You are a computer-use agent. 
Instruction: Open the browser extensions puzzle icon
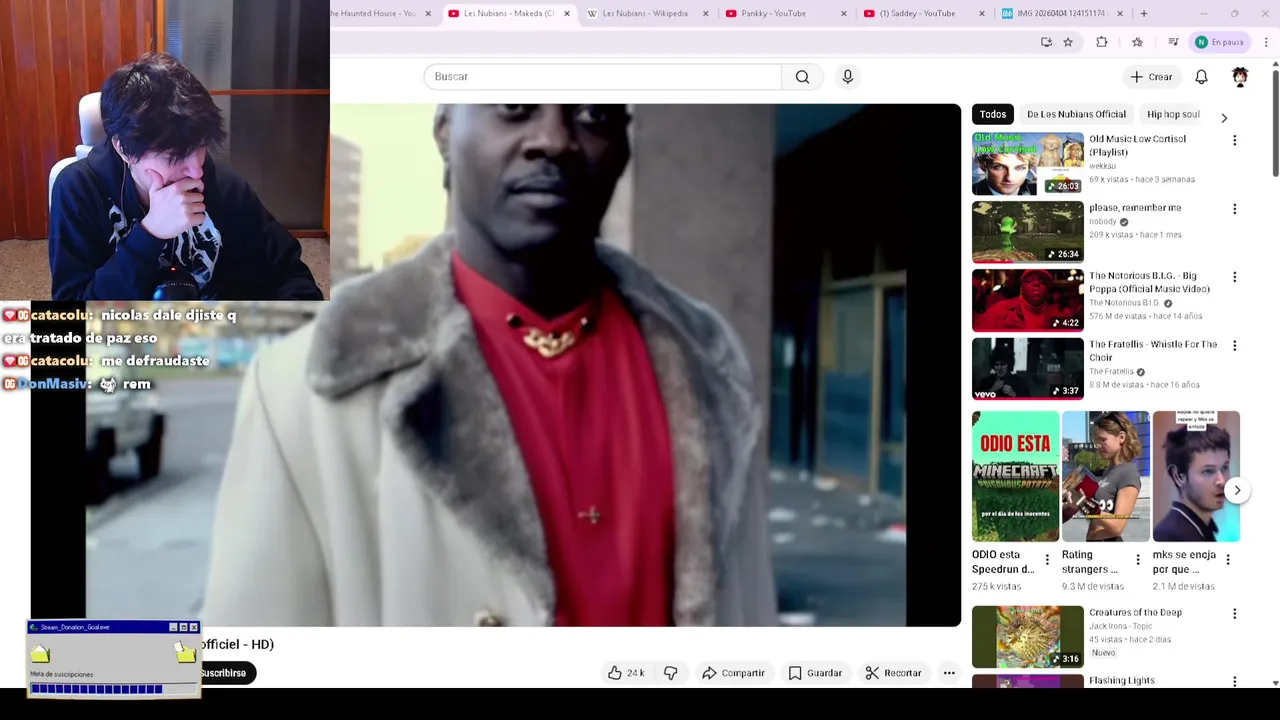tap(1102, 42)
